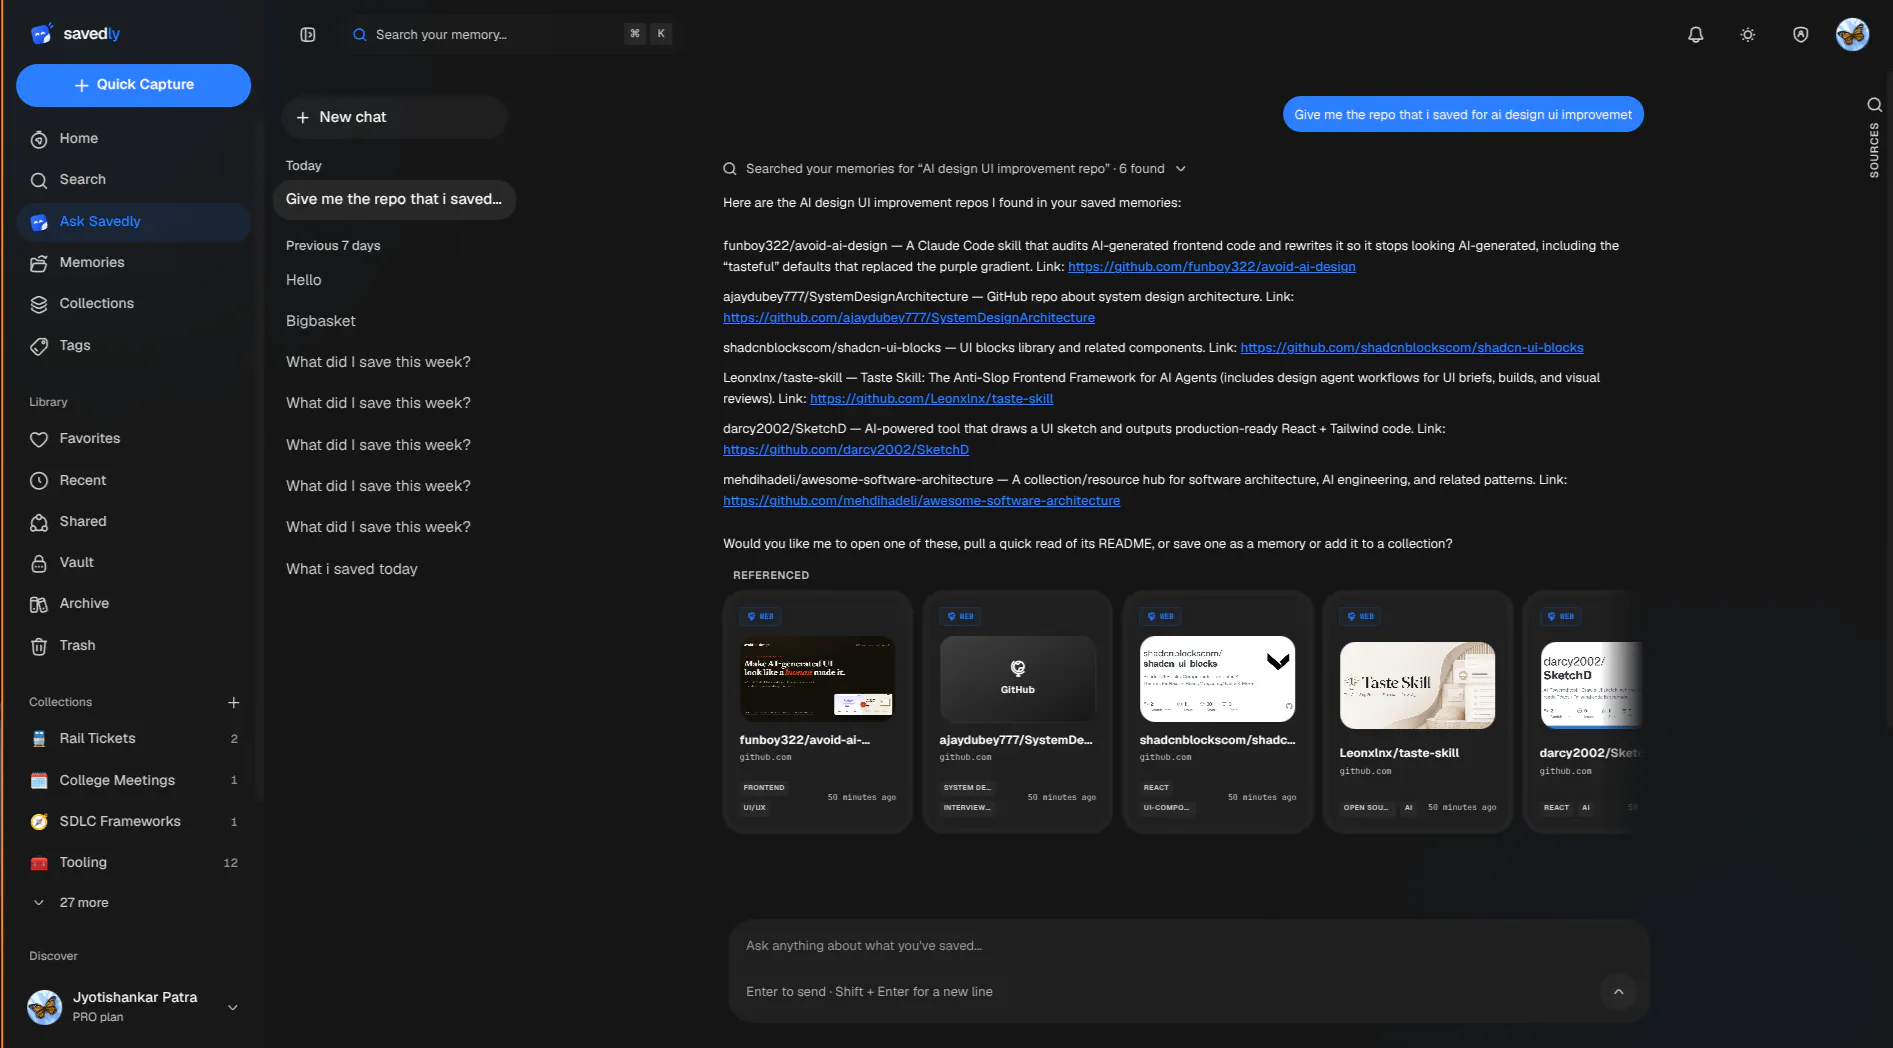This screenshot has height=1048, width=1893.
Task: Open taste-skill GitHub link
Action: [x=931, y=399]
